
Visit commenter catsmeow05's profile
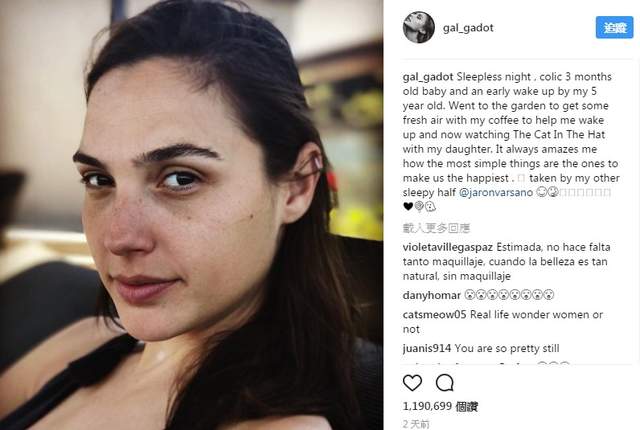click(434, 315)
